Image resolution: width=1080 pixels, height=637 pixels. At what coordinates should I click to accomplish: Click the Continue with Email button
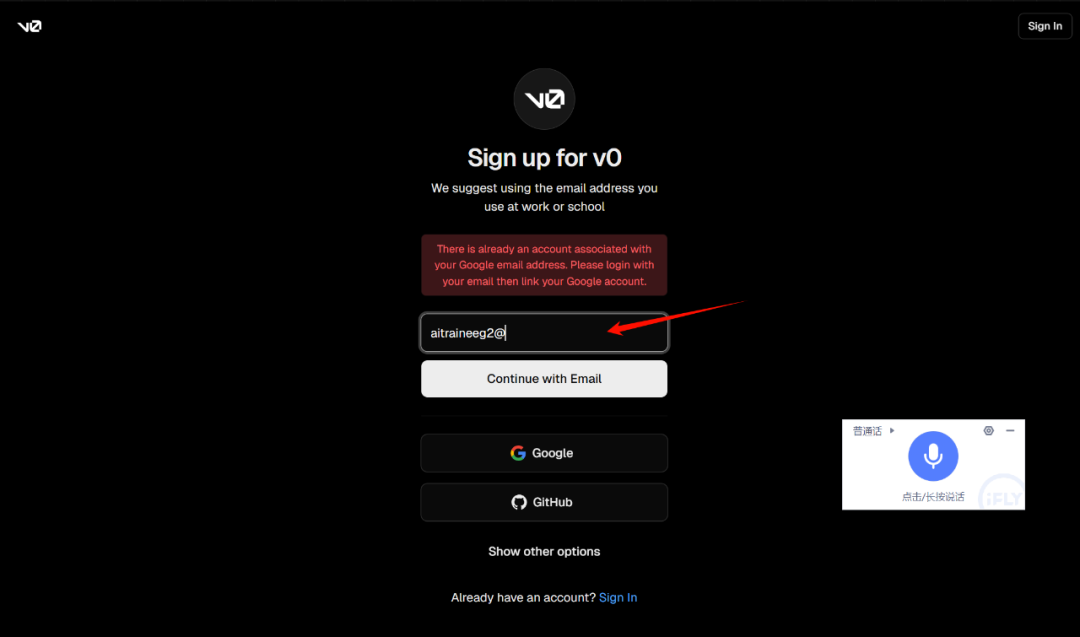tap(544, 379)
